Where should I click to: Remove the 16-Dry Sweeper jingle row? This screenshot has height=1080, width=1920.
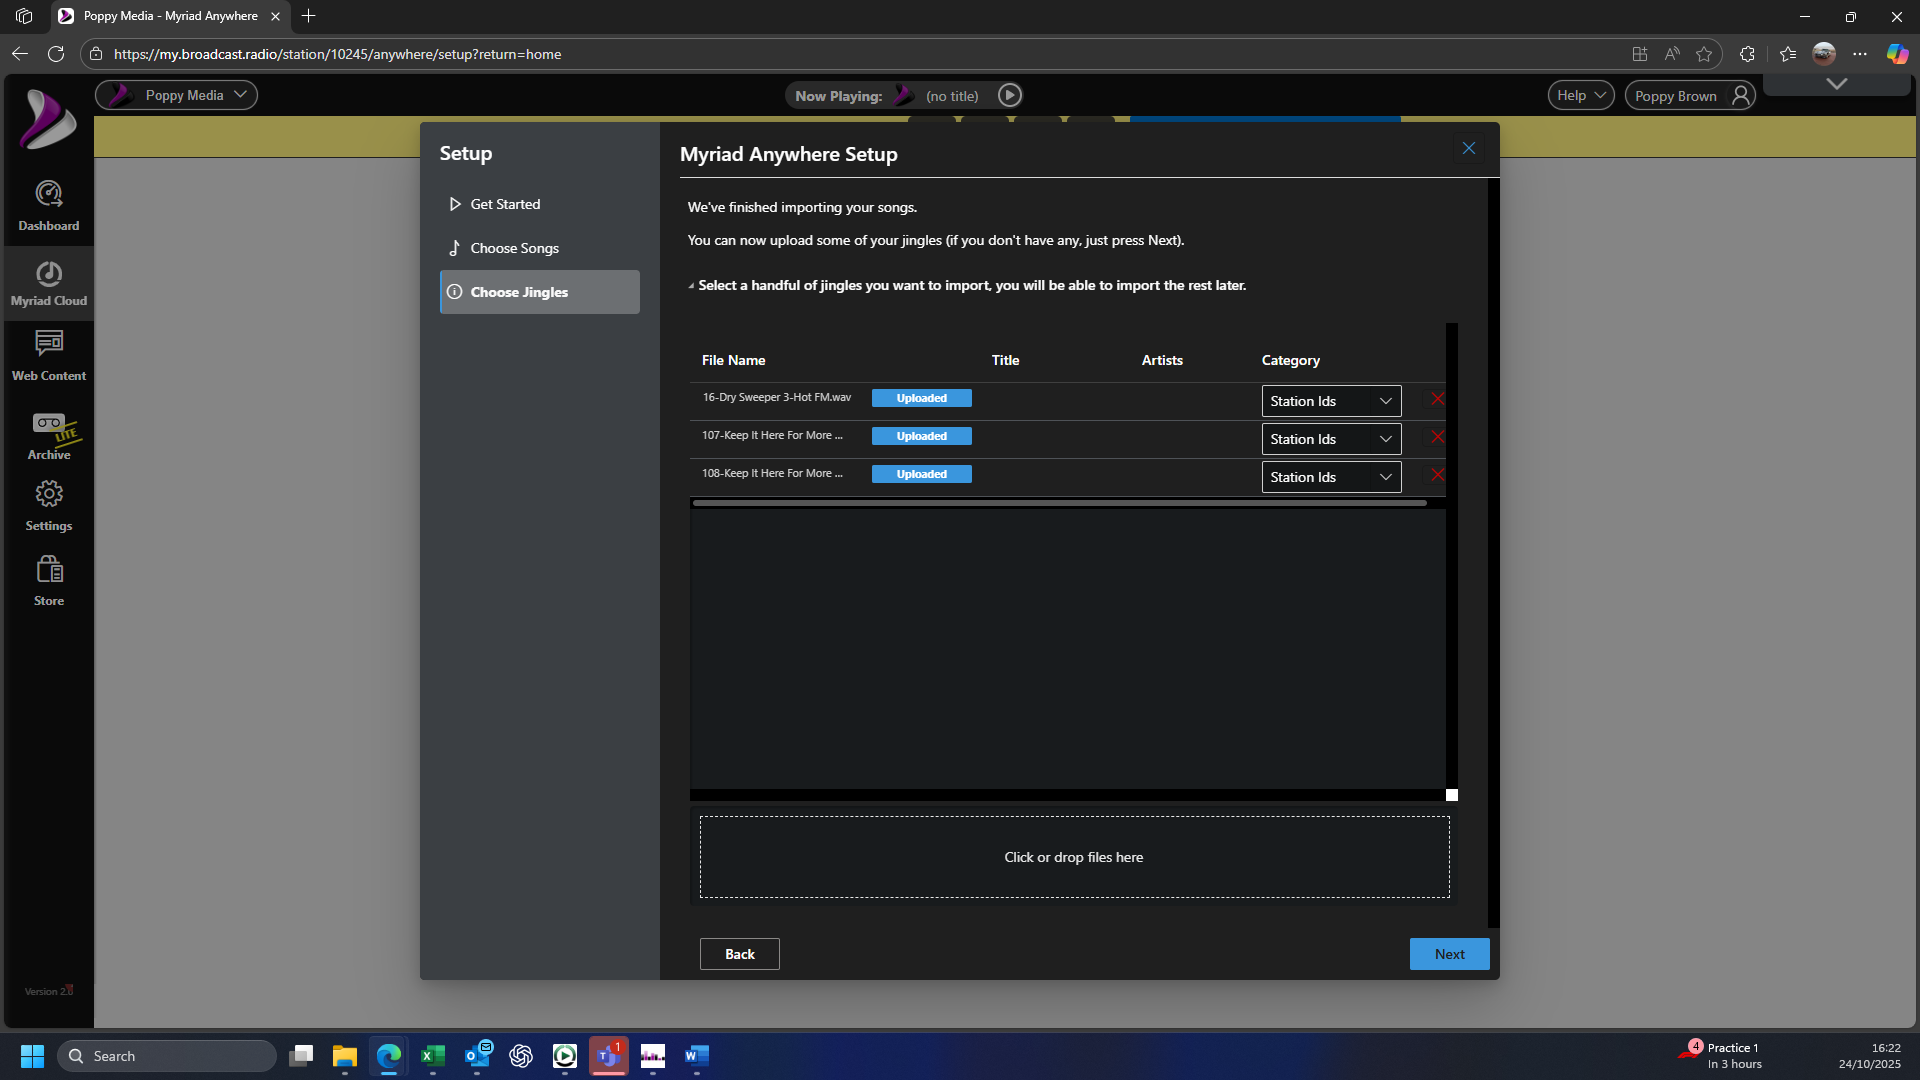(x=1437, y=399)
